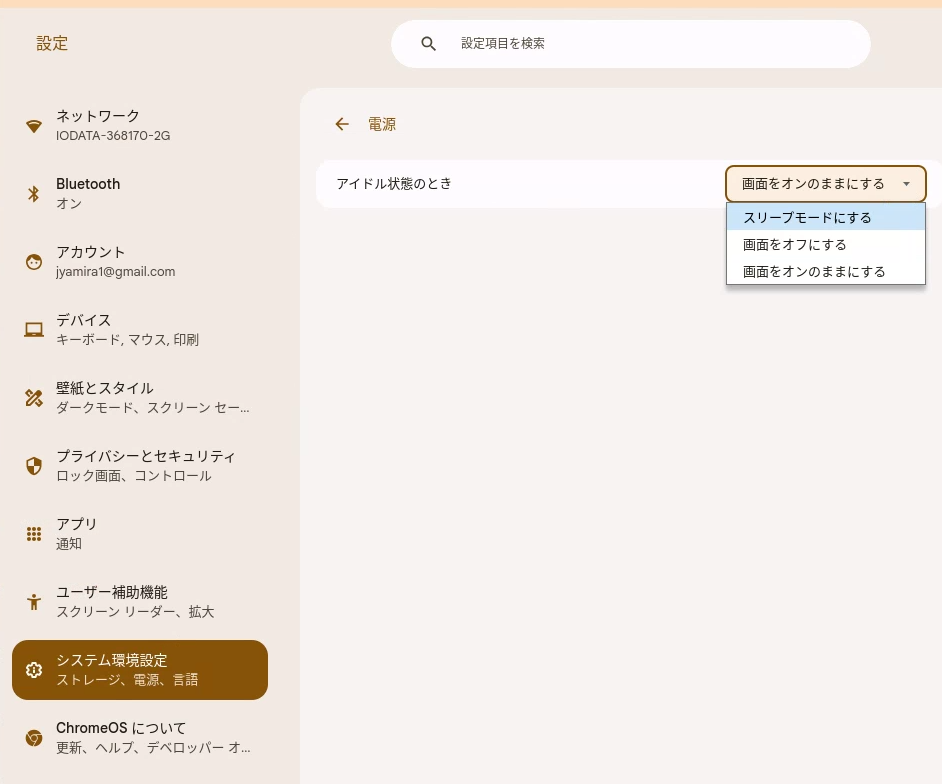The image size is (942, 784).
Task: Click the Wi-Fi network icon in sidebar
Action: tap(34, 126)
